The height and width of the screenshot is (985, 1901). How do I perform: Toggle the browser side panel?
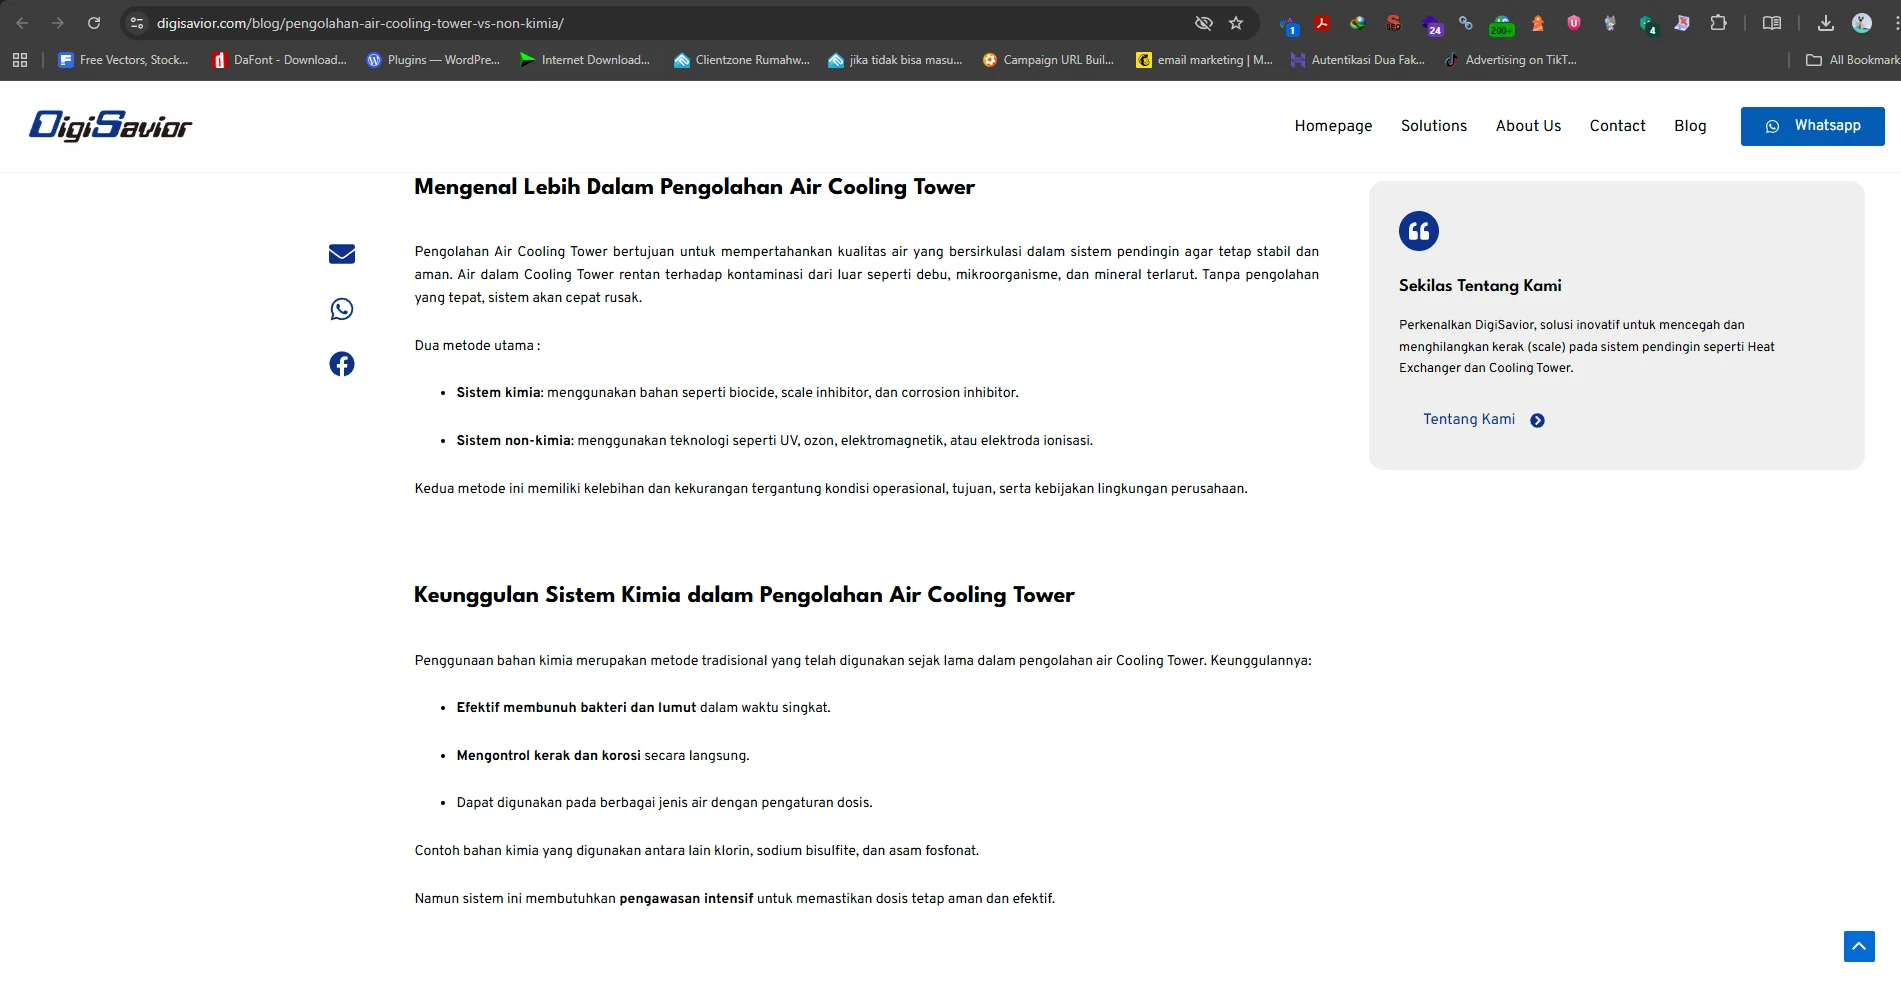click(1771, 23)
